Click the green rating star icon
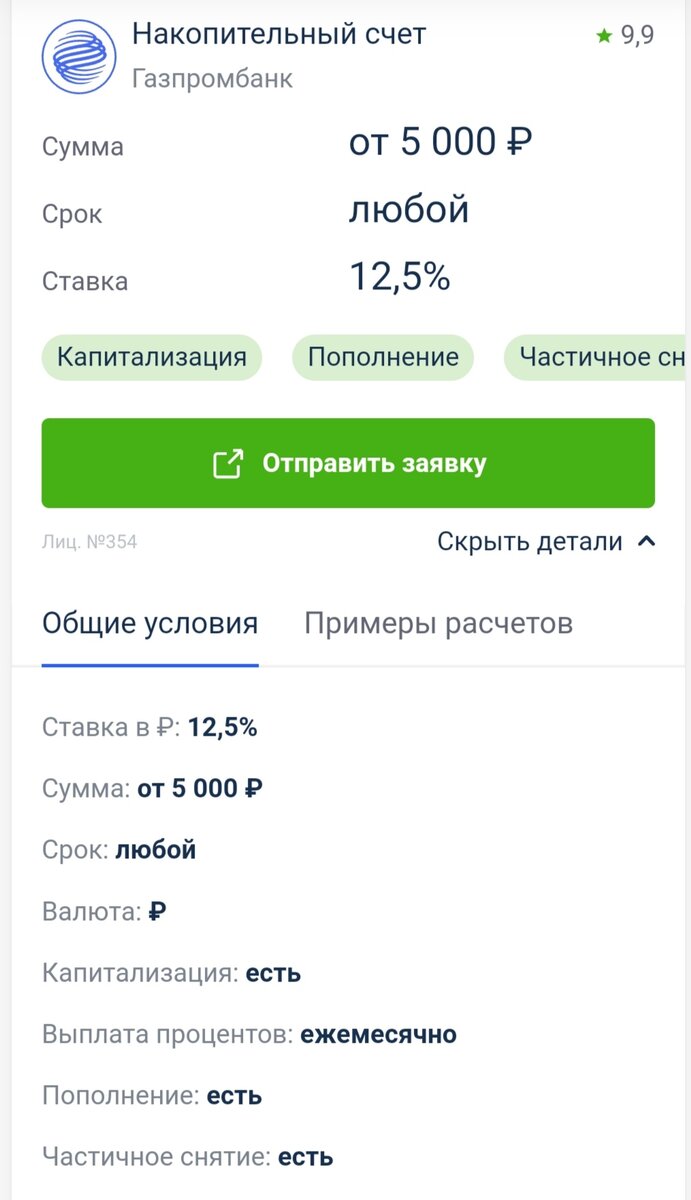The image size is (691, 1200). point(604,36)
